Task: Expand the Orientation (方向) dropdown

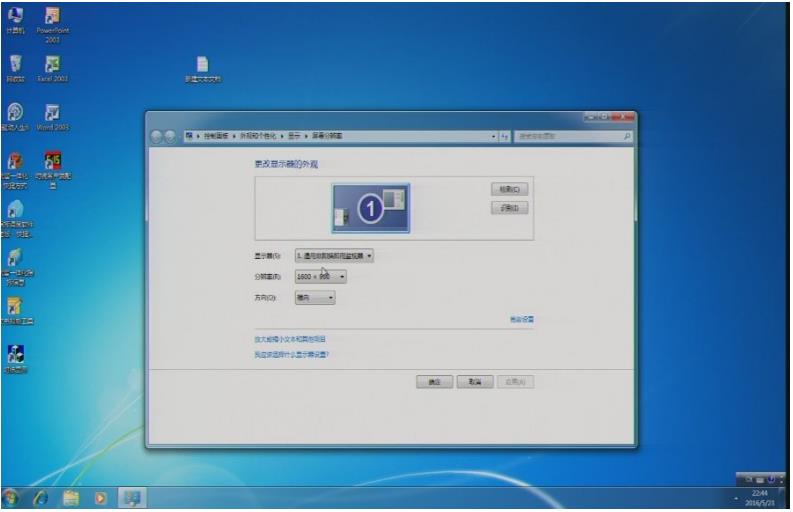Action: pos(314,297)
